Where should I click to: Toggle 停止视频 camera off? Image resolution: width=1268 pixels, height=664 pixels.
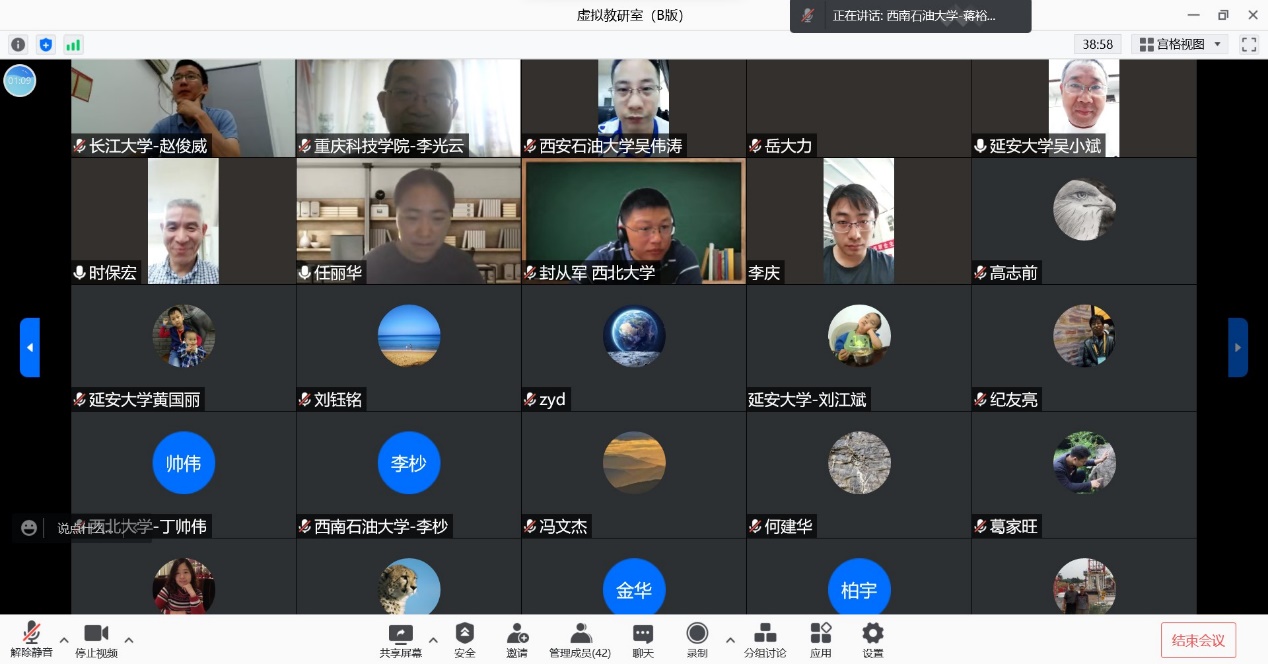(x=96, y=639)
